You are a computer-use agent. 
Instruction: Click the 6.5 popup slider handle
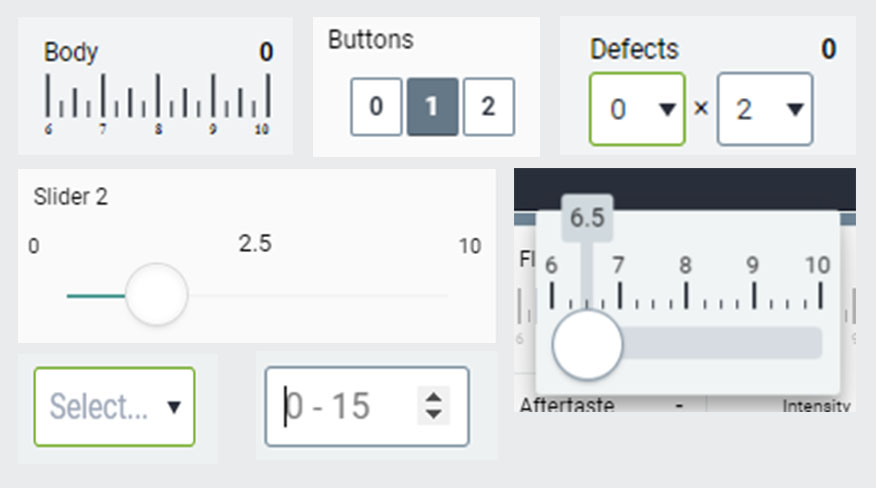tap(587, 345)
